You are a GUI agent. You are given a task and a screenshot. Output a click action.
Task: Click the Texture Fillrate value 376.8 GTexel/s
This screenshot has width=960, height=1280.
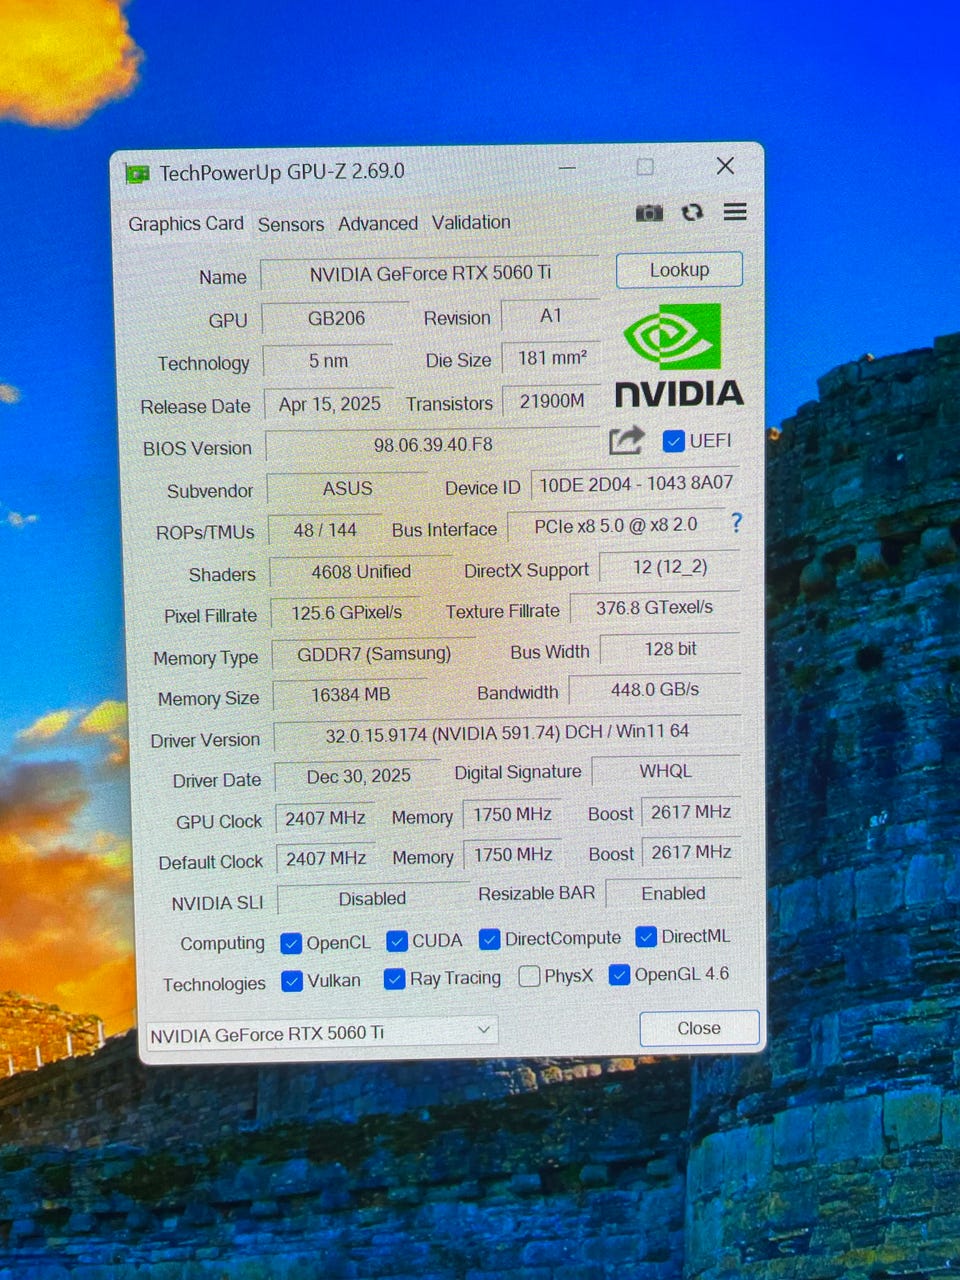pyautogui.click(x=655, y=608)
